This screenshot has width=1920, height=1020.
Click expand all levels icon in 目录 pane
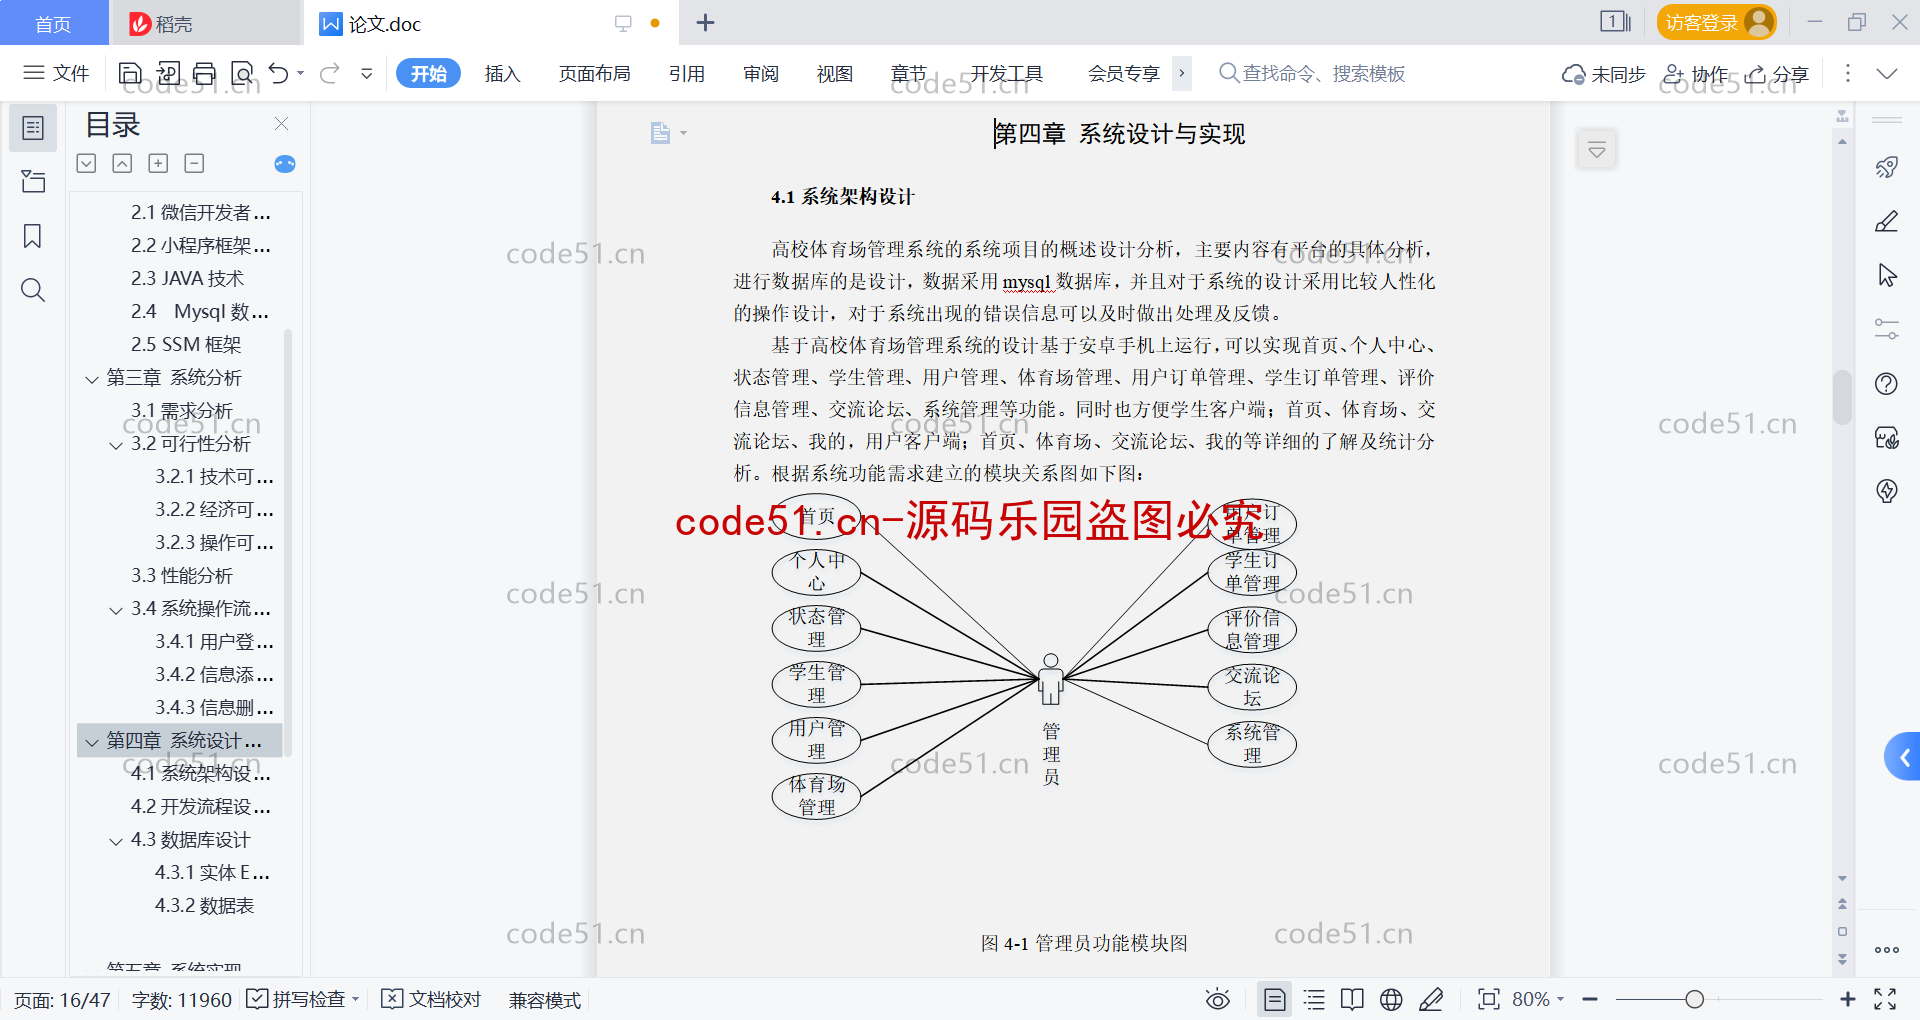pyautogui.click(x=87, y=163)
